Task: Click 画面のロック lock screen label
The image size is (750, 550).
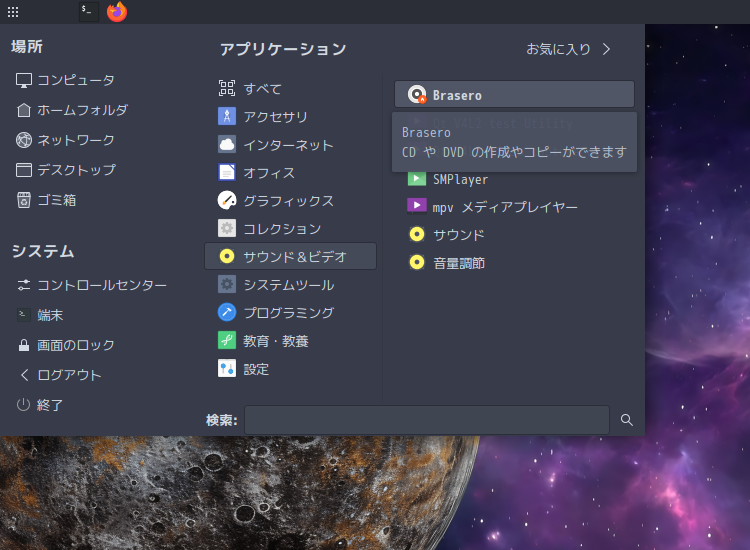Action: pyautogui.click(x=76, y=345)
